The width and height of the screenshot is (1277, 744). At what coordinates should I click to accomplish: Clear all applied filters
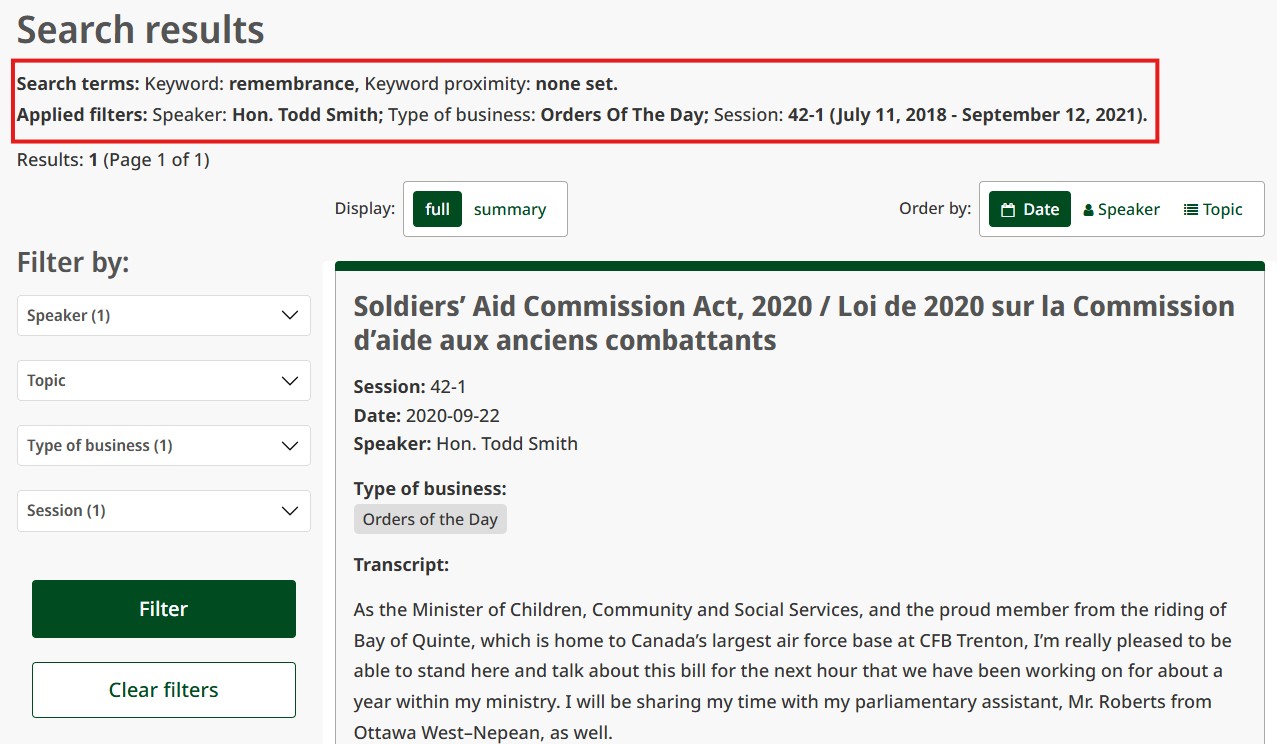coord(163,689)
